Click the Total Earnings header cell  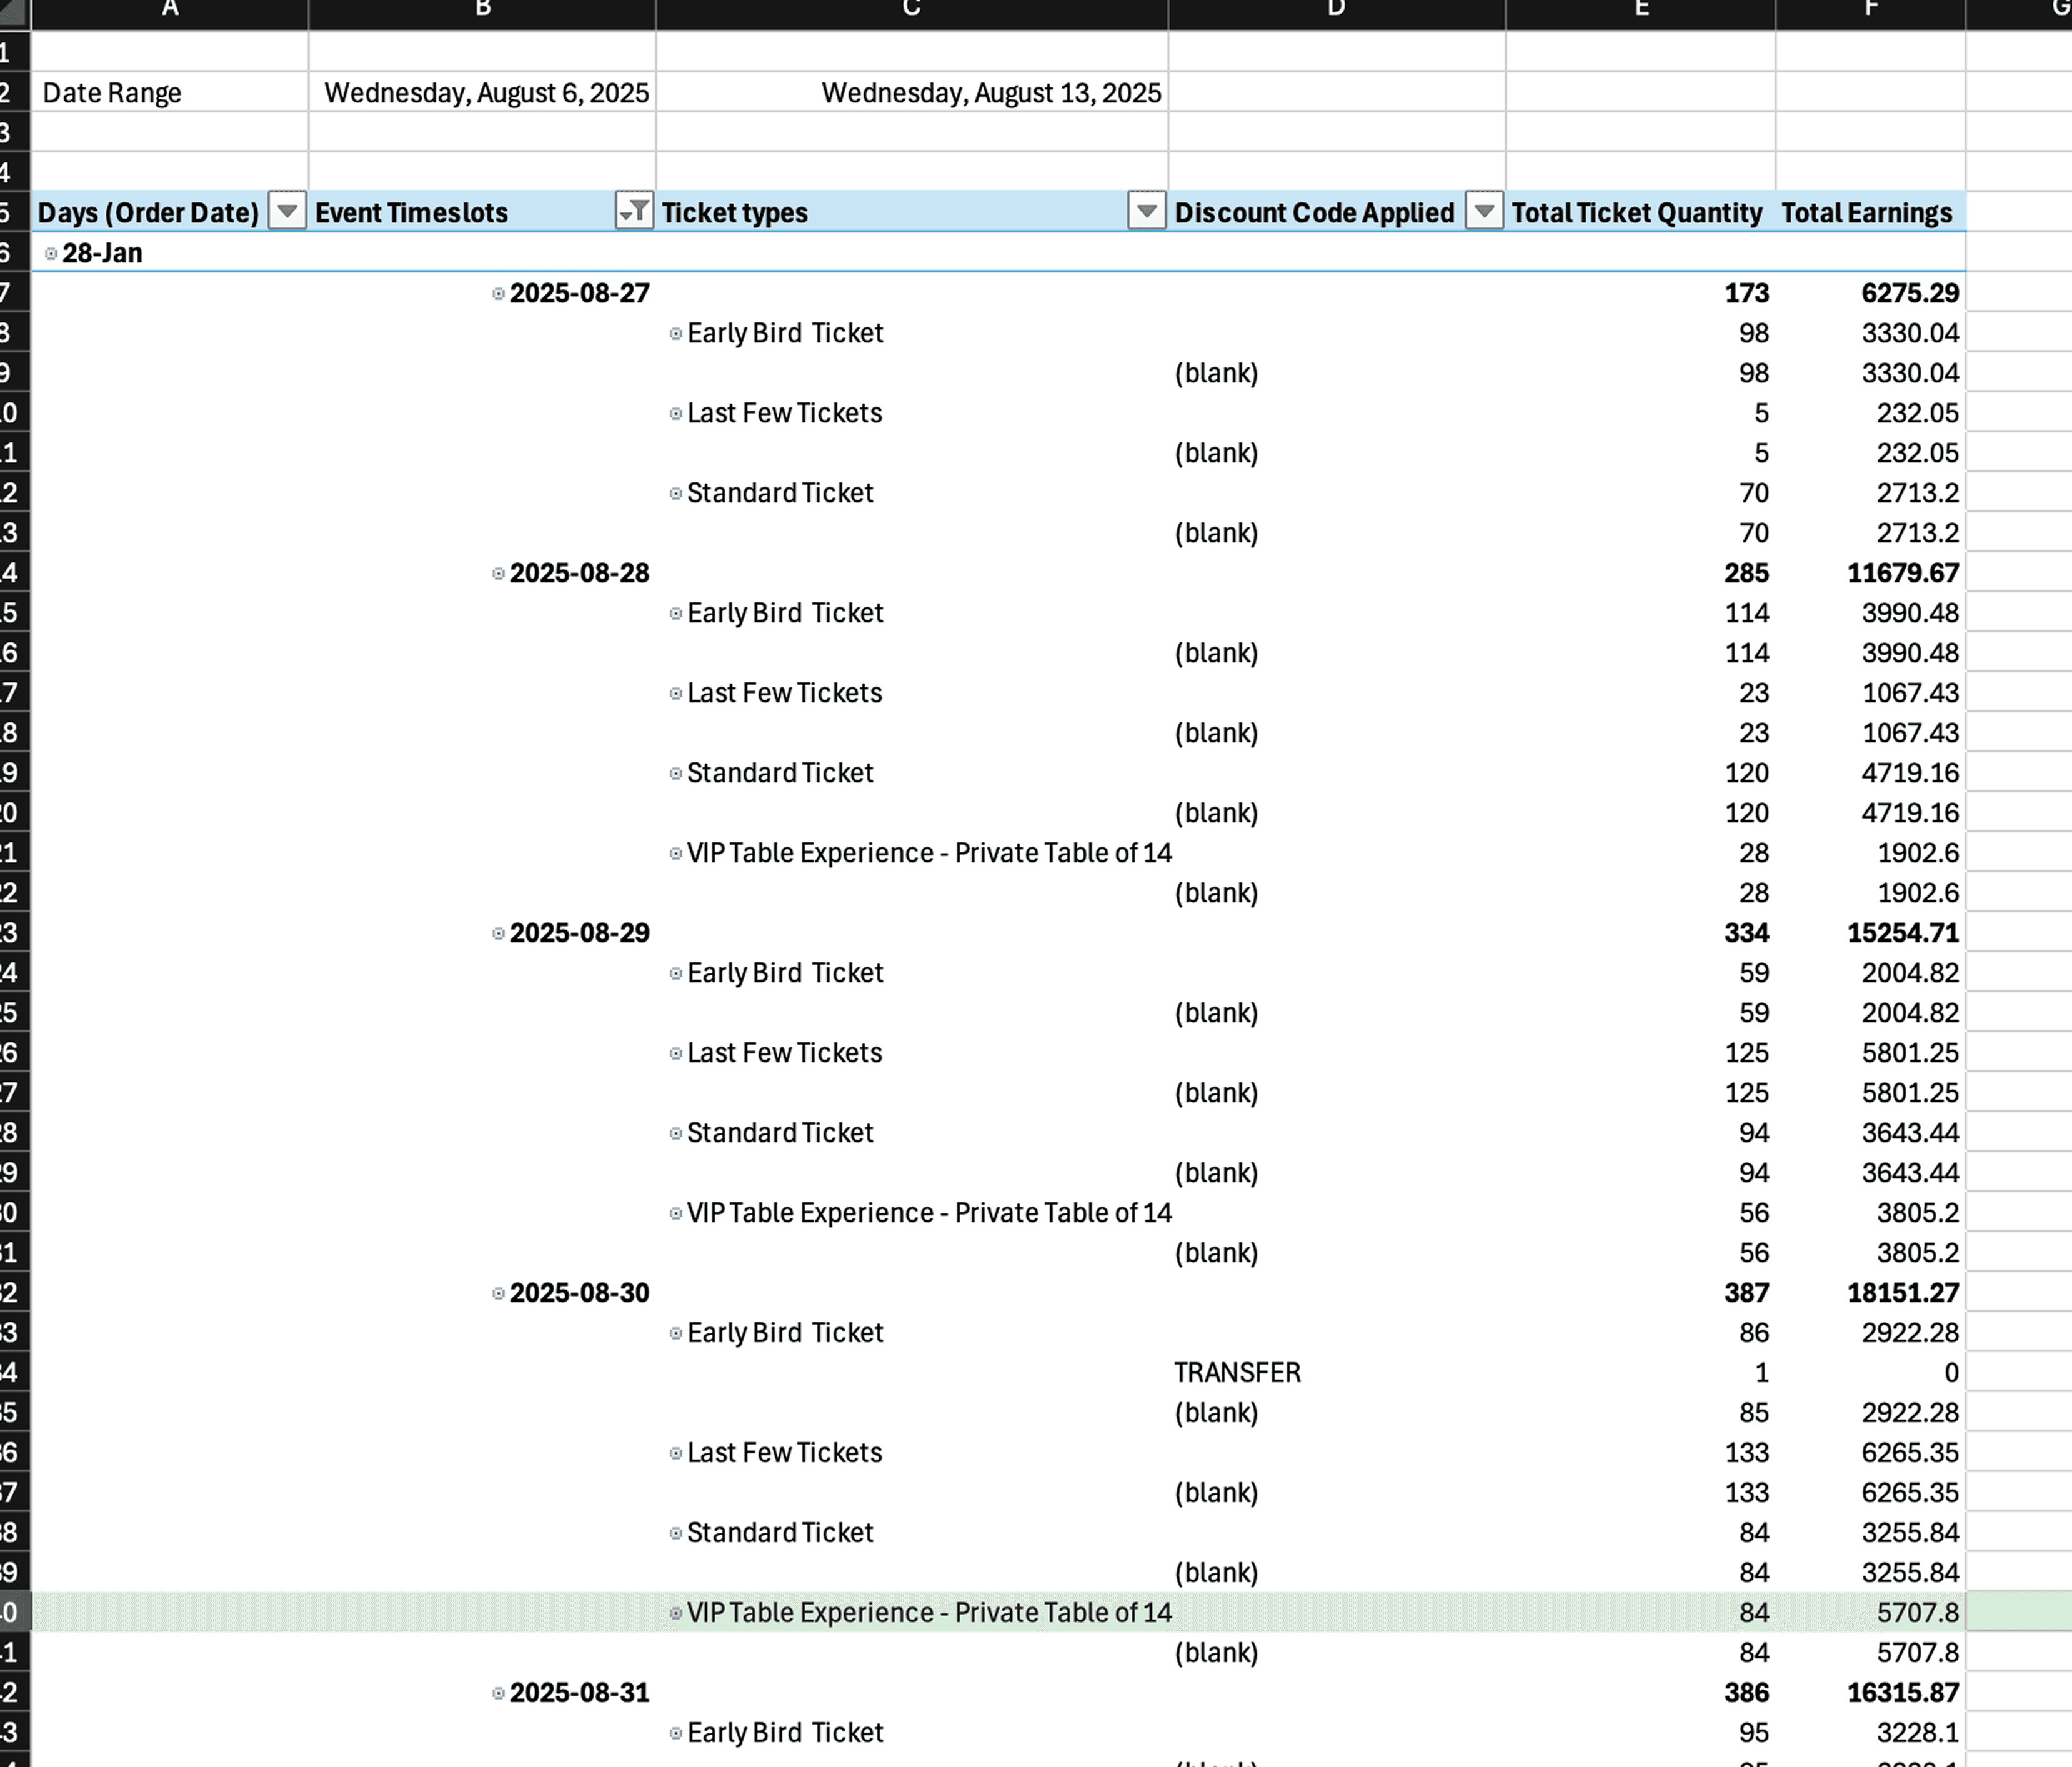[1867, 213]
